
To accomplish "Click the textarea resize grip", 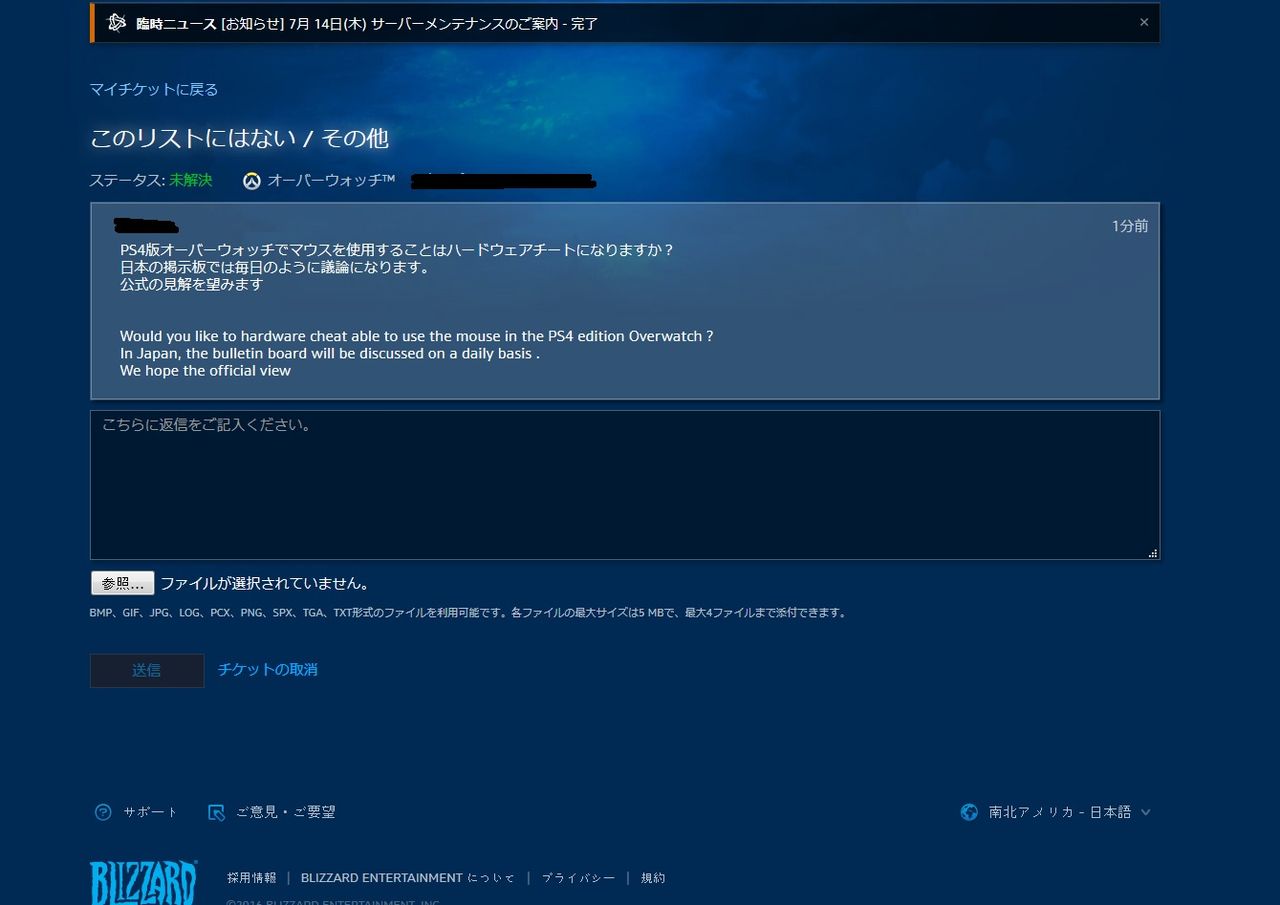I will pyautogui.click(x=1152, y=552).
